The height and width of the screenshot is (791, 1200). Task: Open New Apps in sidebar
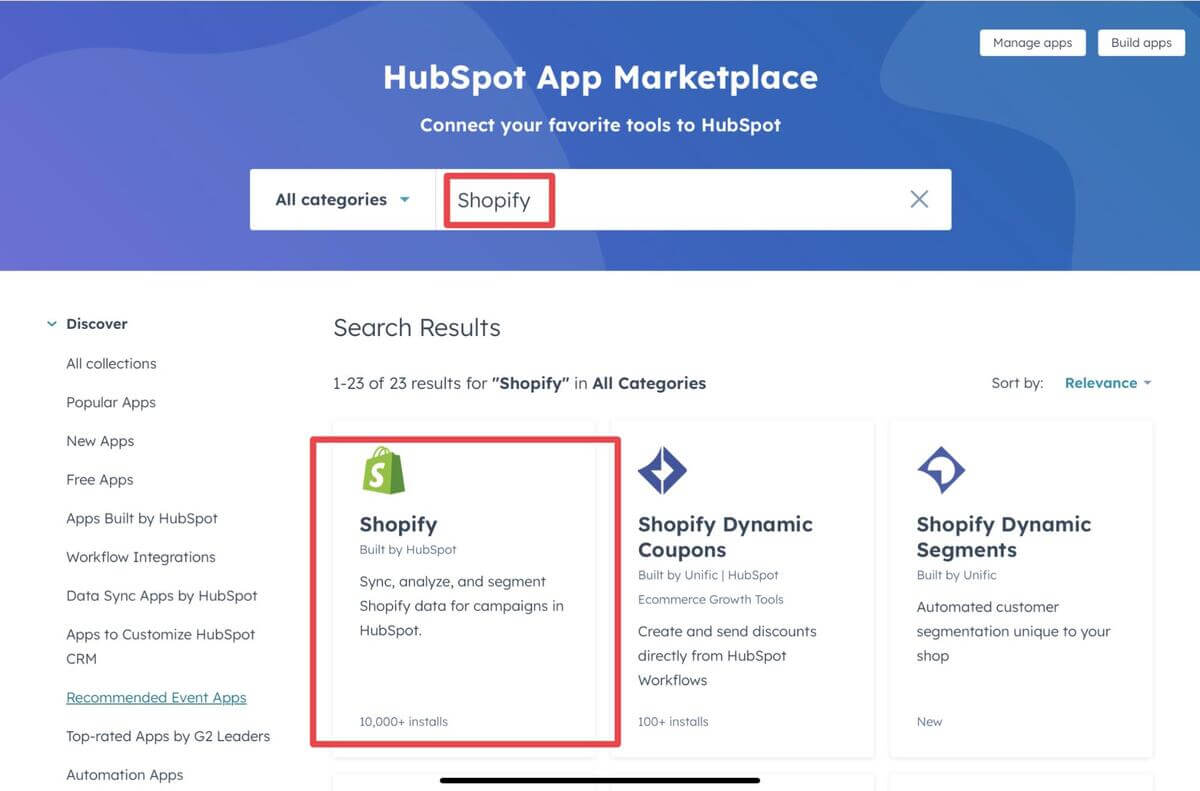100,441
